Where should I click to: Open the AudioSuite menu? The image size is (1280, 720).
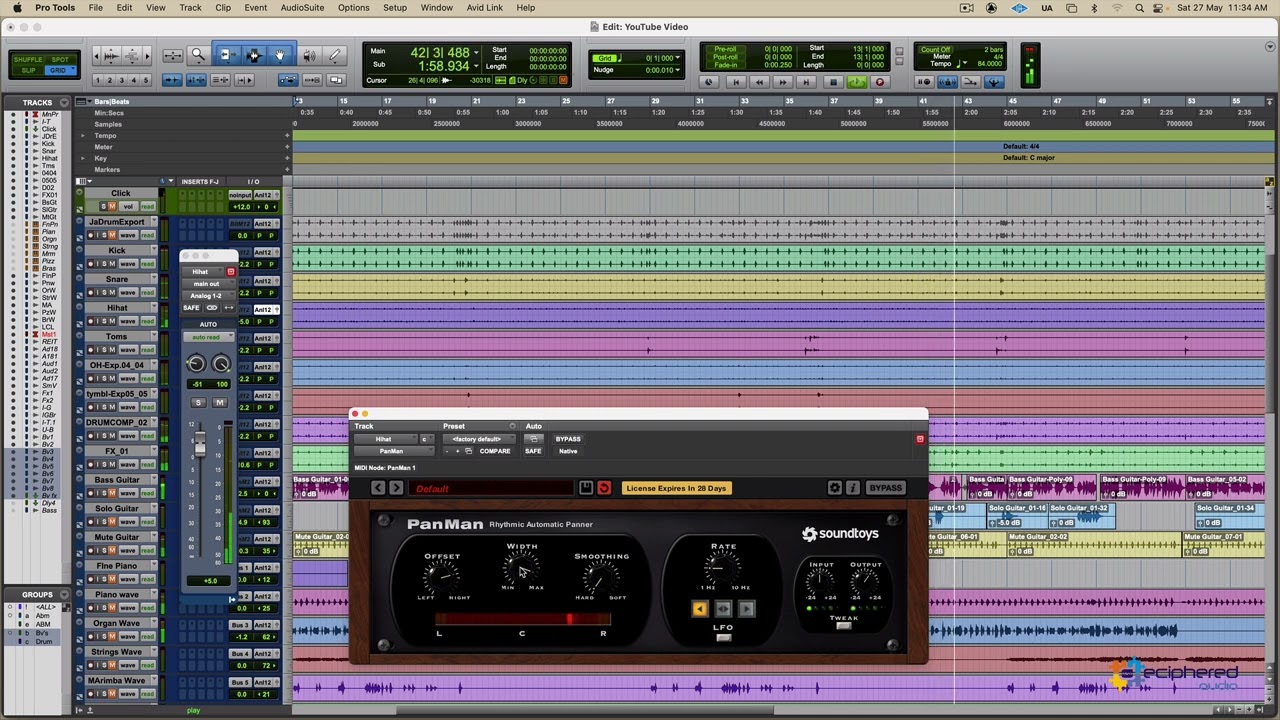click(x=302, y=8)
